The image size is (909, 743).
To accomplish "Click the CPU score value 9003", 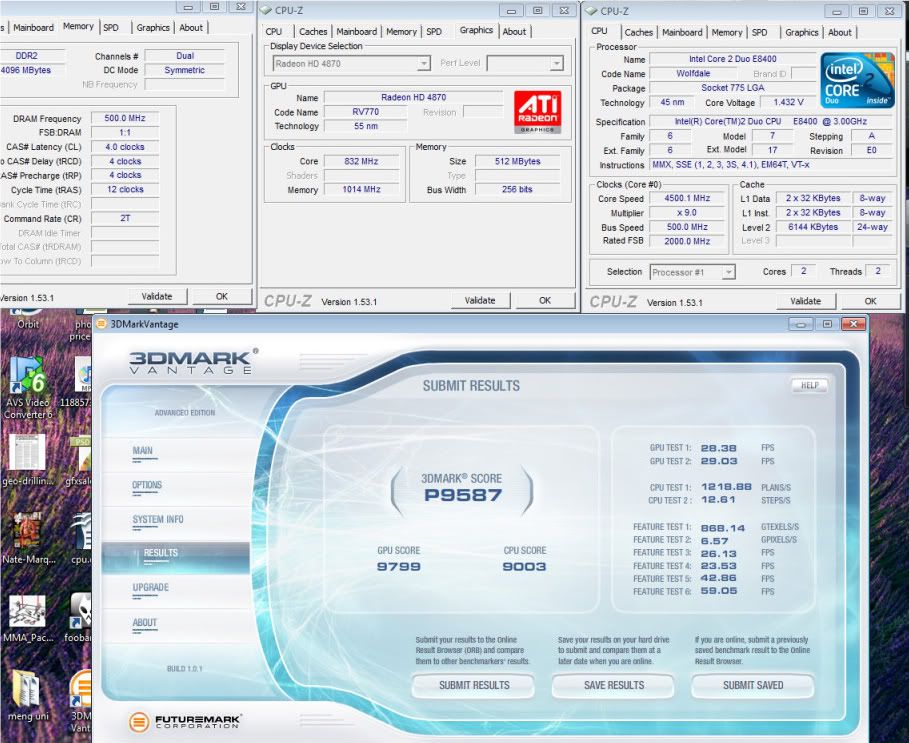I will click(x=524, y=567).
